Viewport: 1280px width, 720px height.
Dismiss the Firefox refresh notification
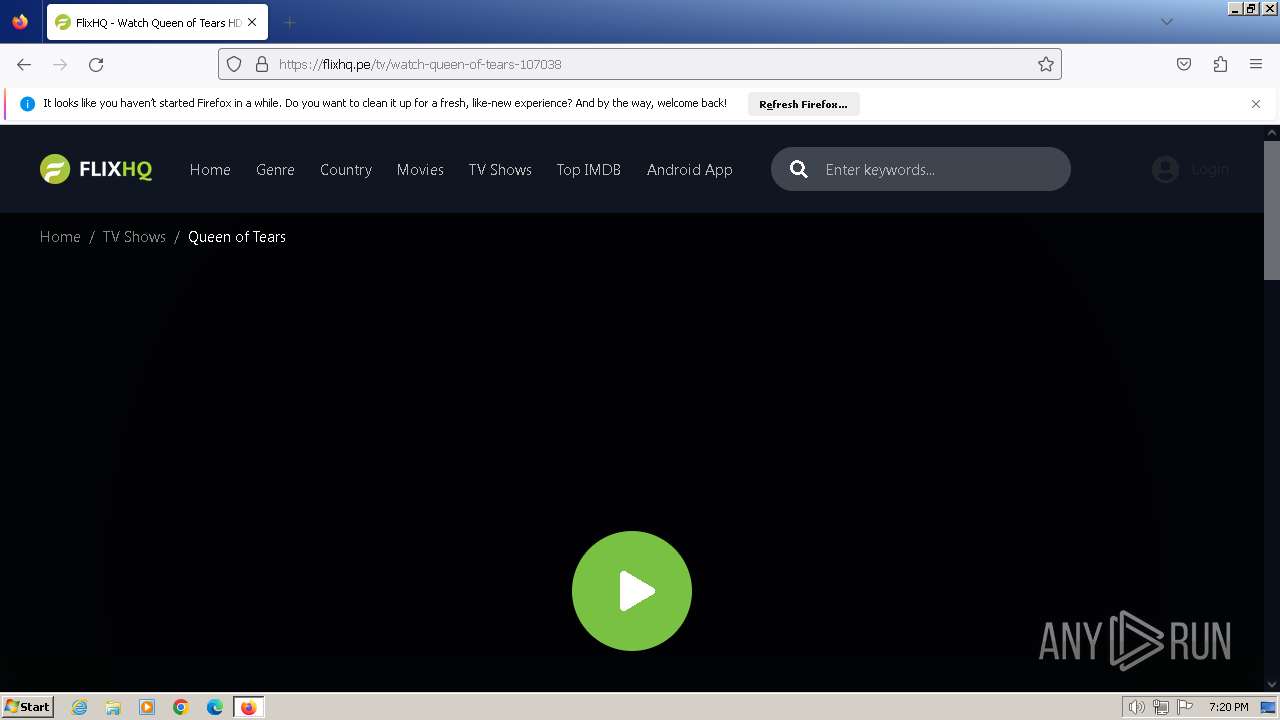1256,104
